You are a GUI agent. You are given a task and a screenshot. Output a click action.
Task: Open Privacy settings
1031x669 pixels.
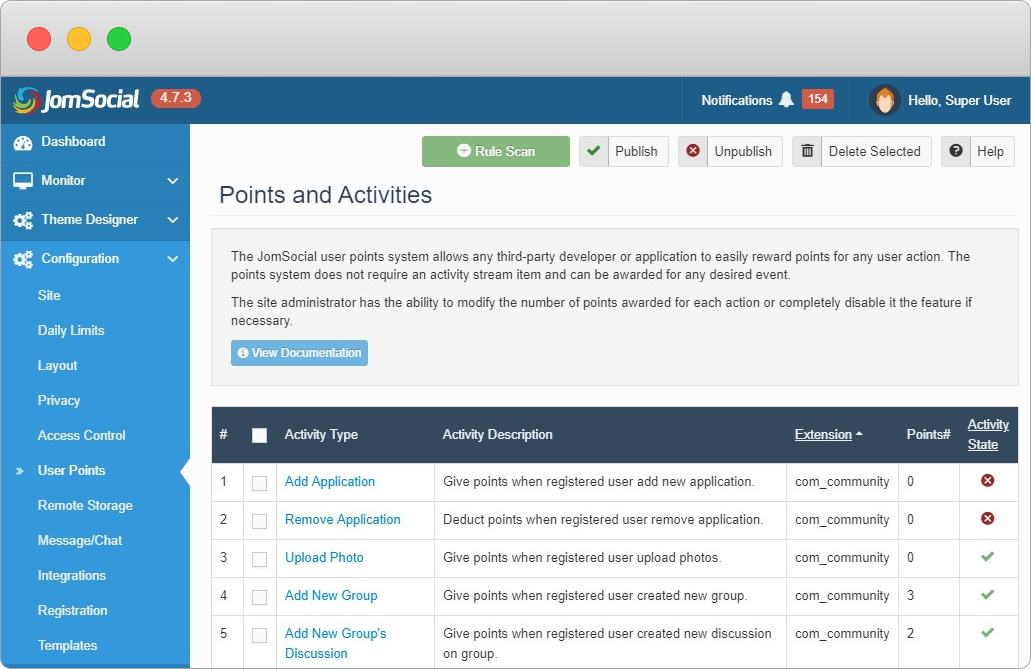tap(59, 401)
